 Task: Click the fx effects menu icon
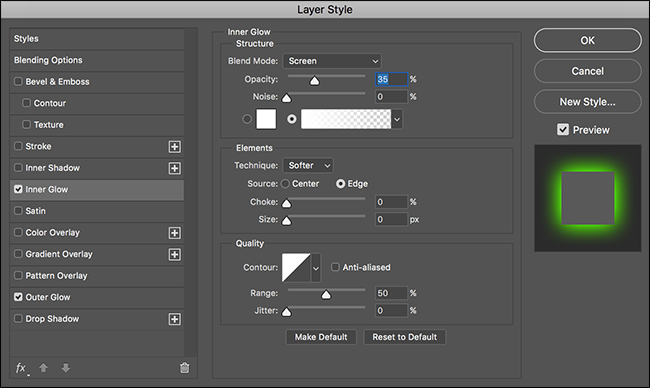coord(22,368)
